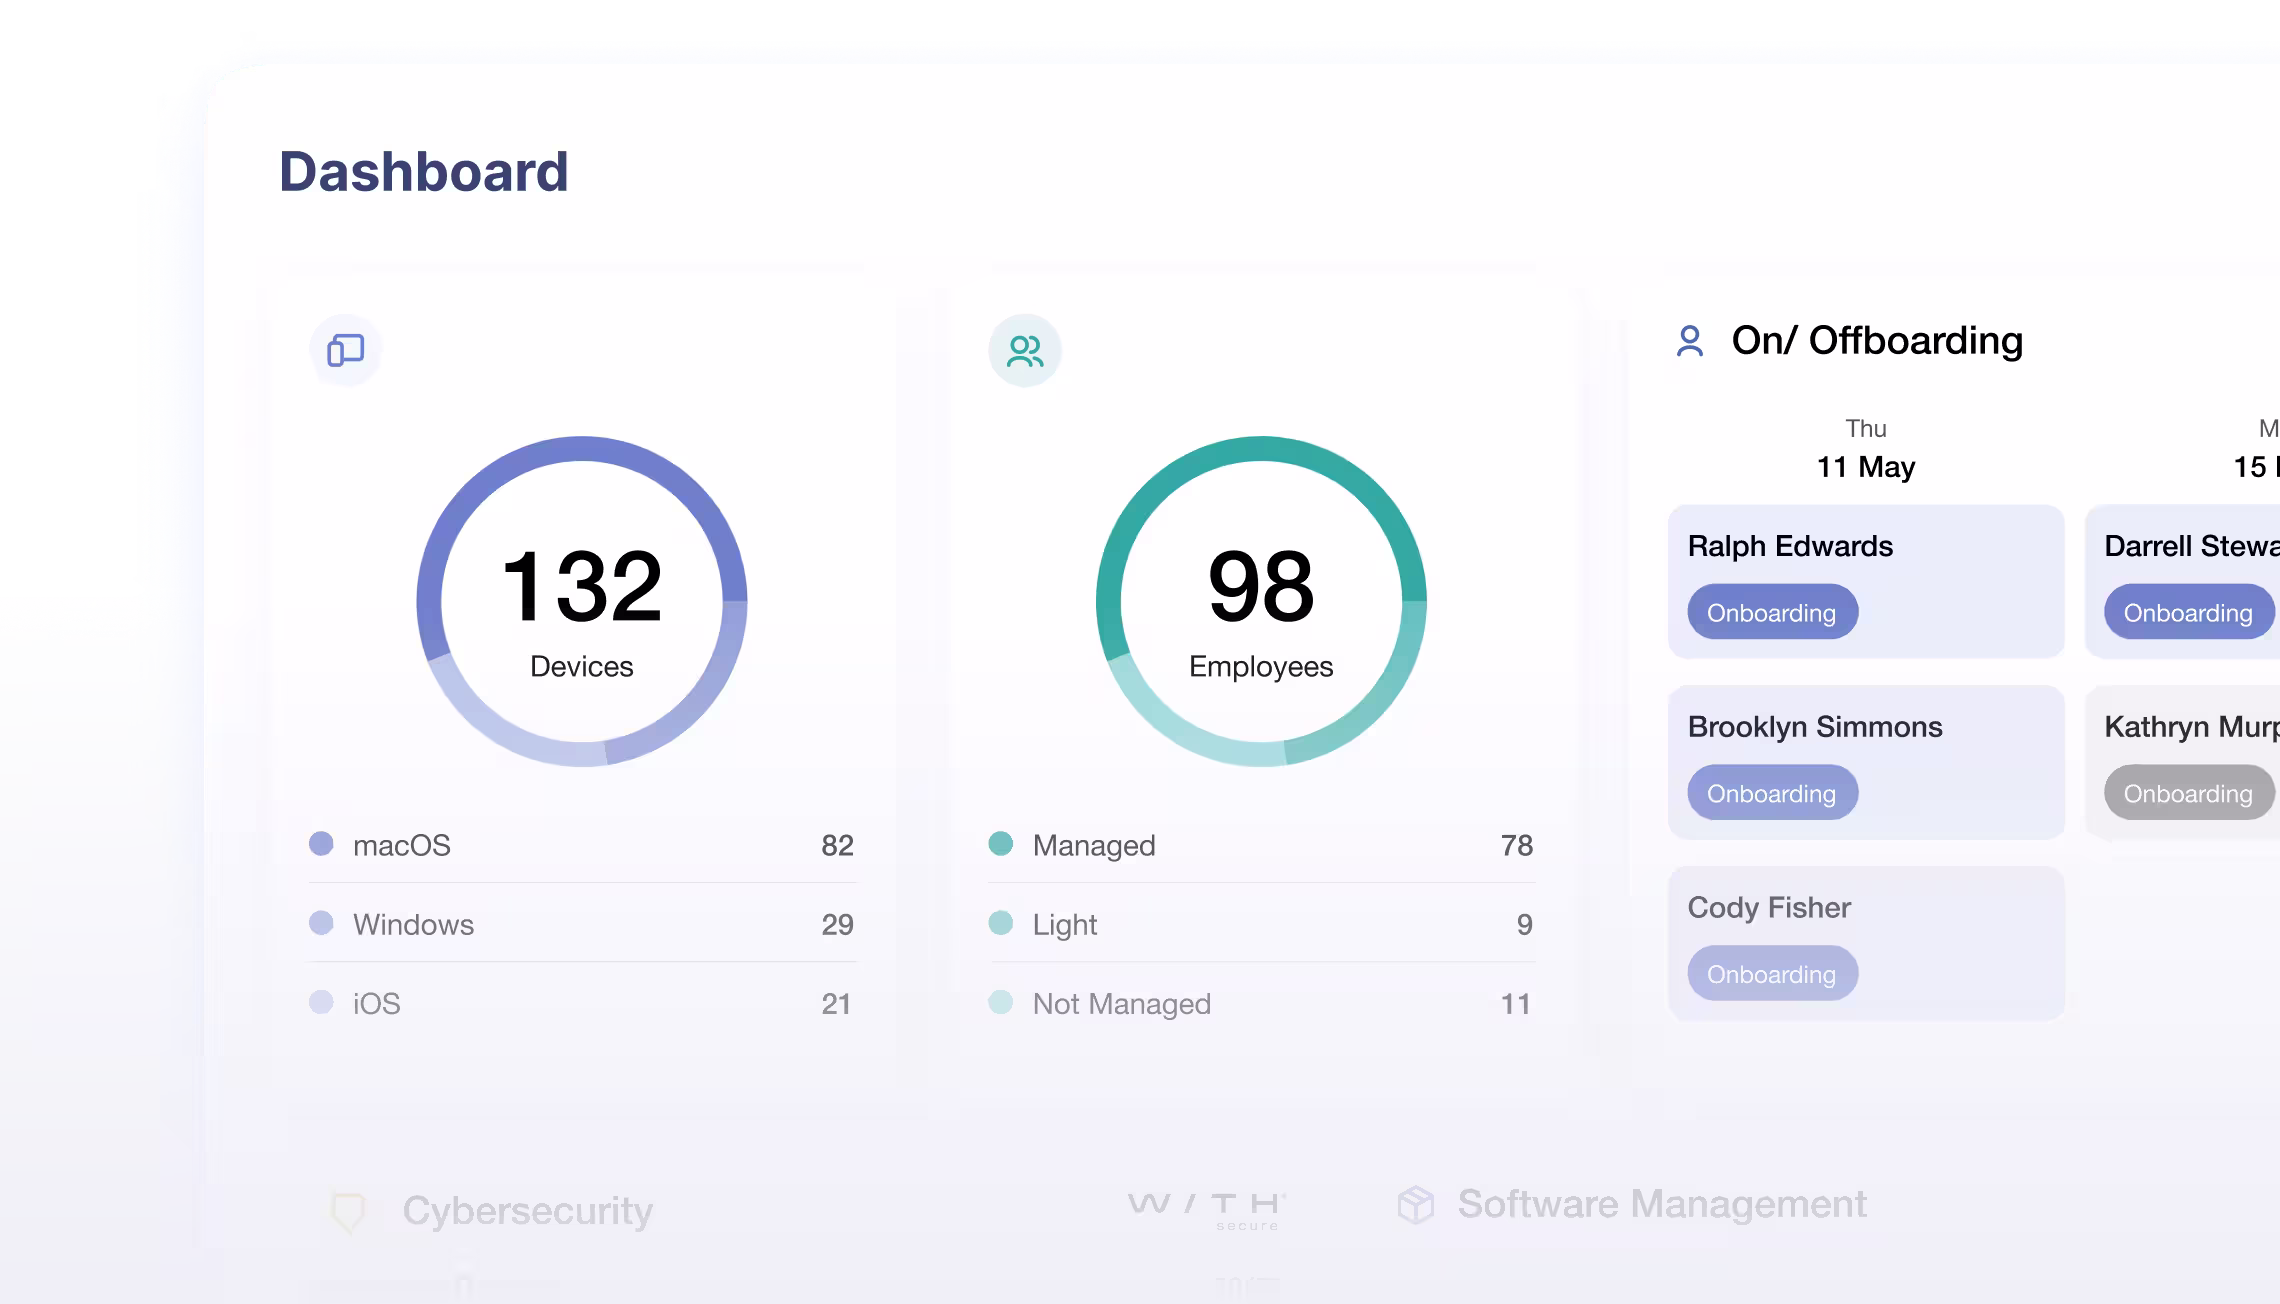Screen dimensions: 2280x1304
Task: Open the Cody Fisher card
Action: pyautogui.click(x=1866, y=943)
